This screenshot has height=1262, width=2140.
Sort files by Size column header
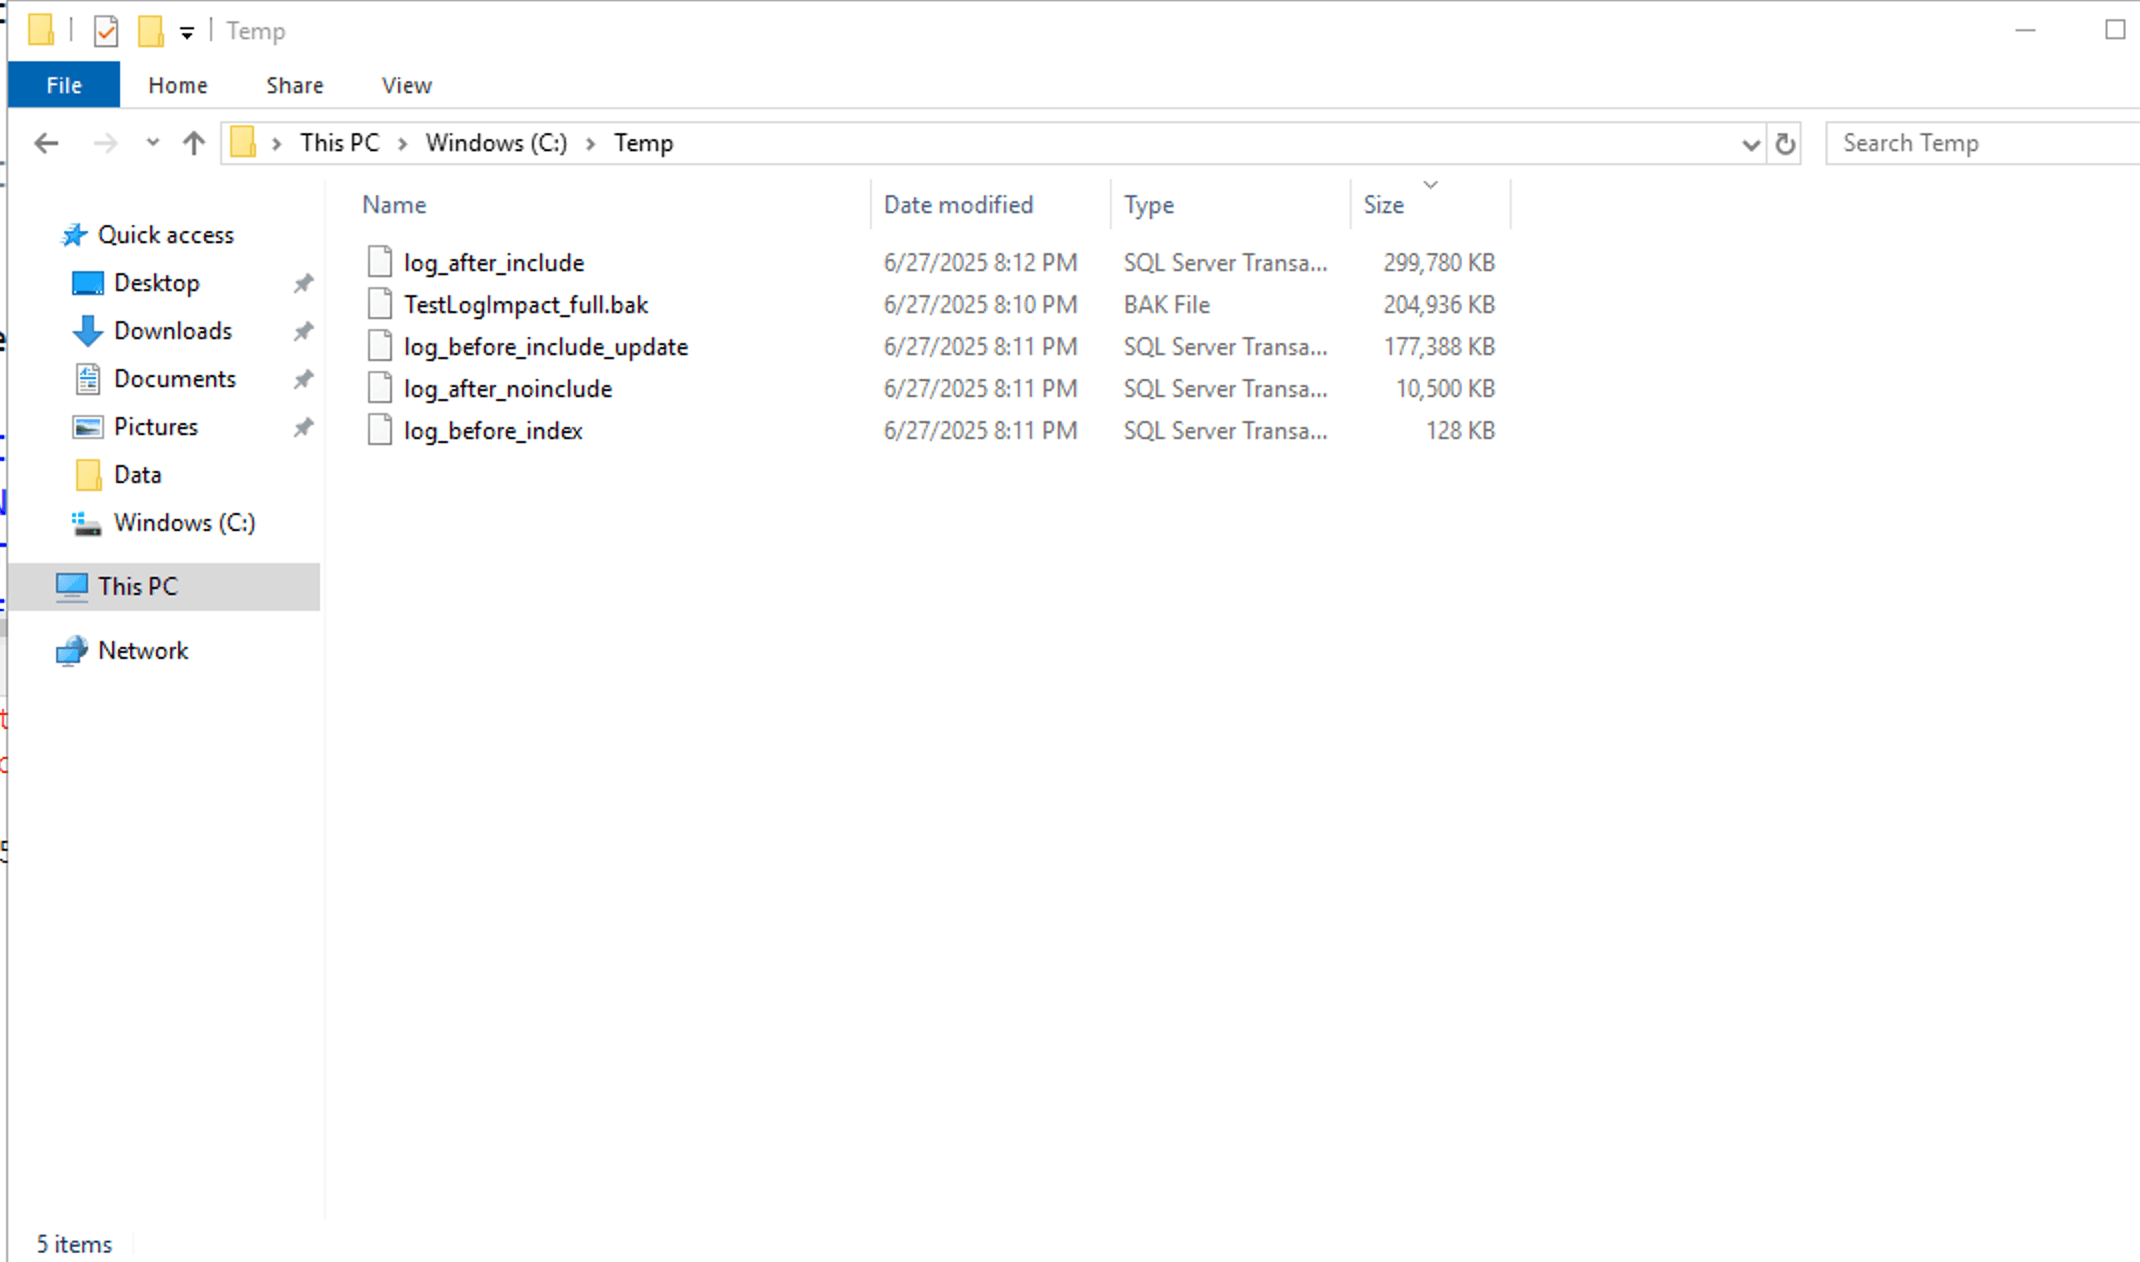point(1384,205)
